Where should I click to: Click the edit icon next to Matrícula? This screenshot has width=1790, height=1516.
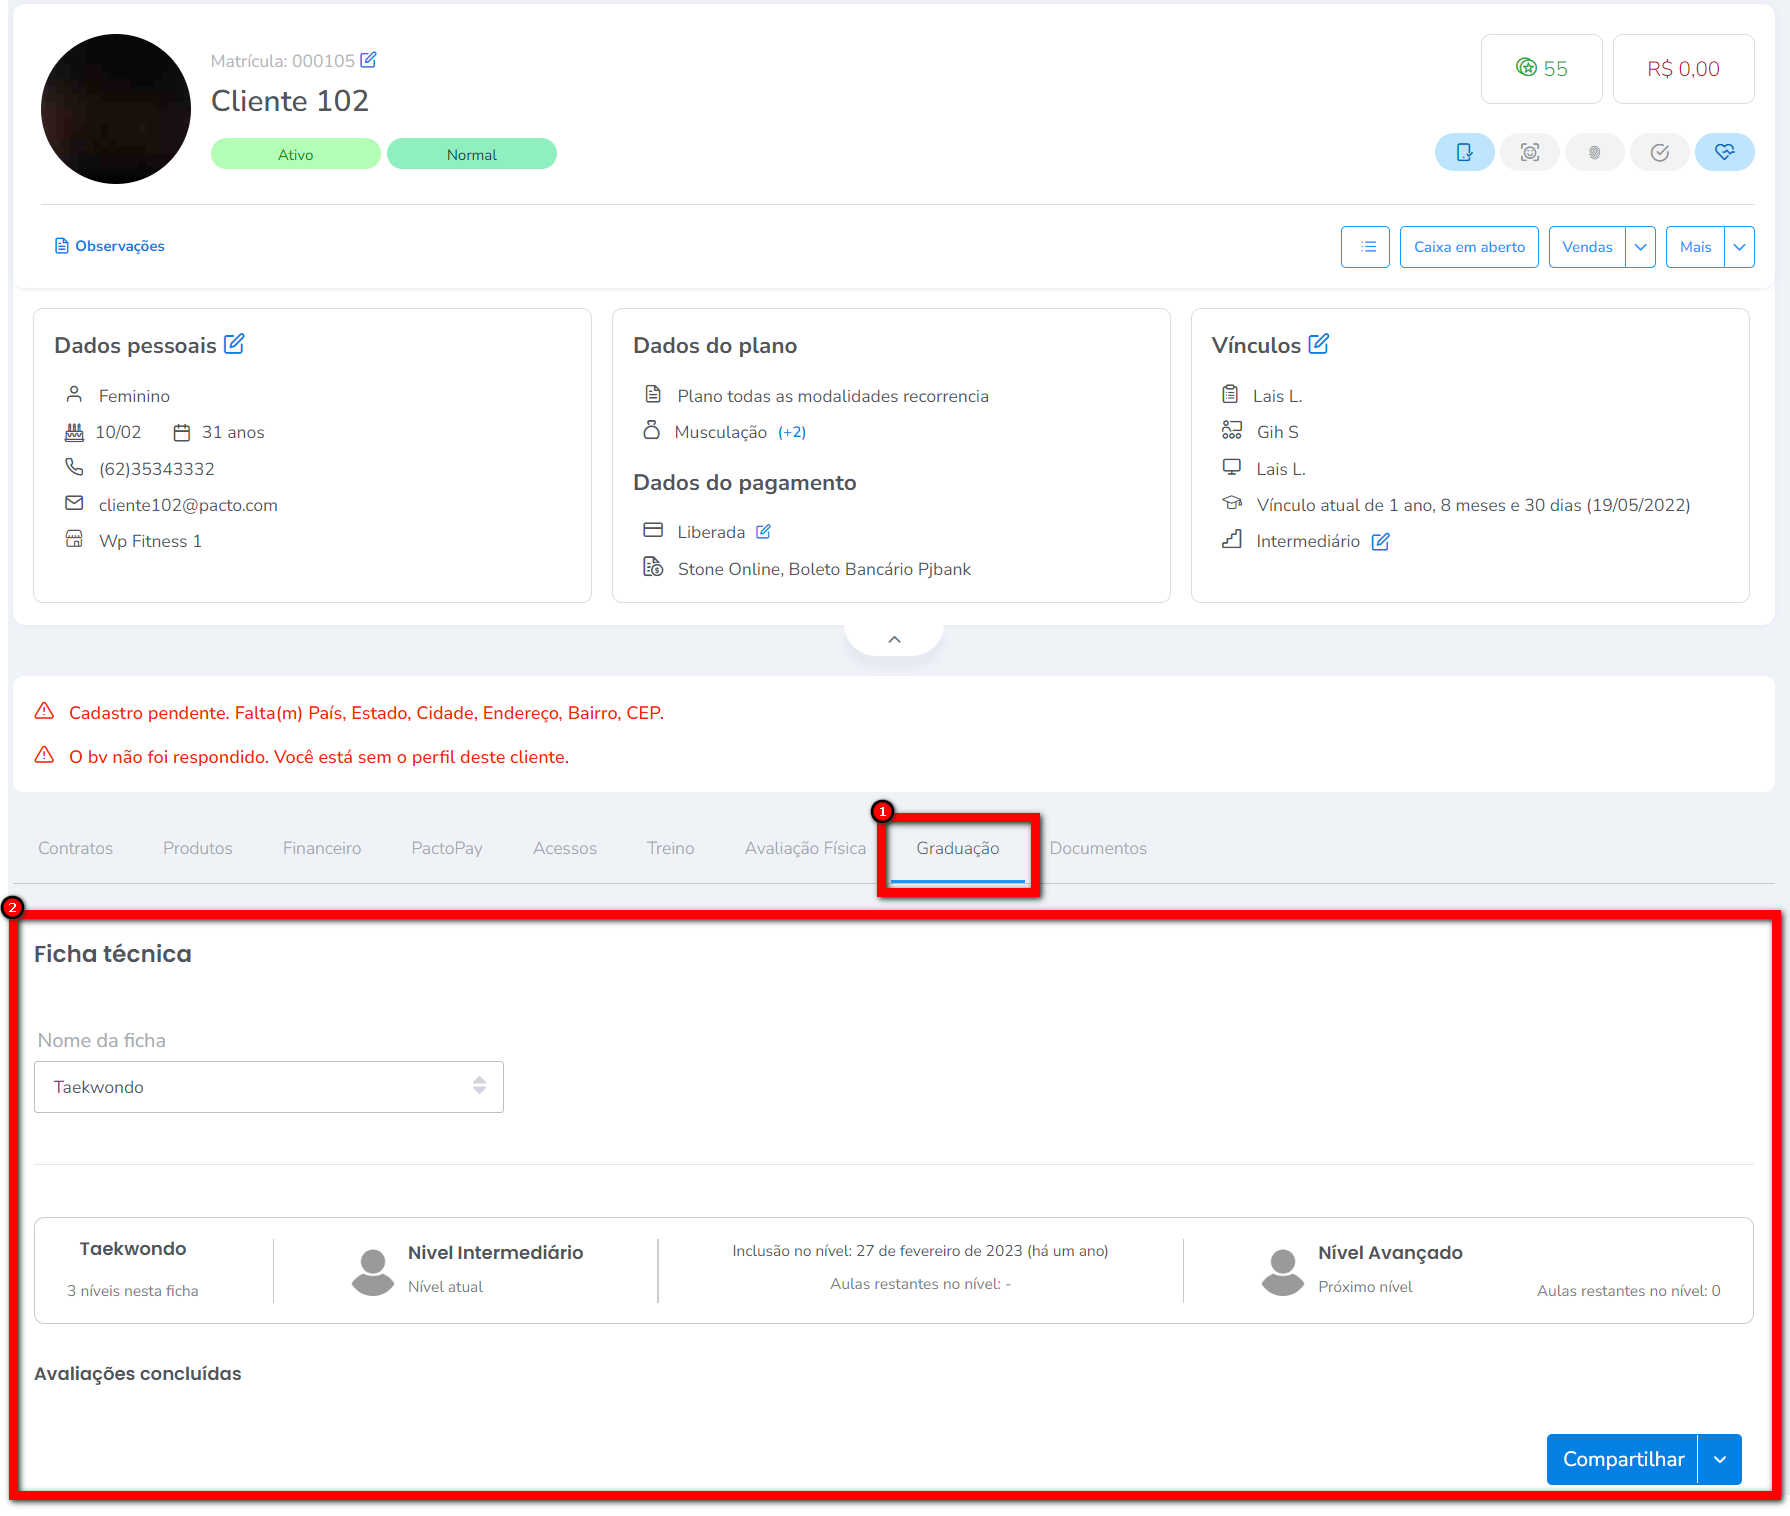(368, 60)
